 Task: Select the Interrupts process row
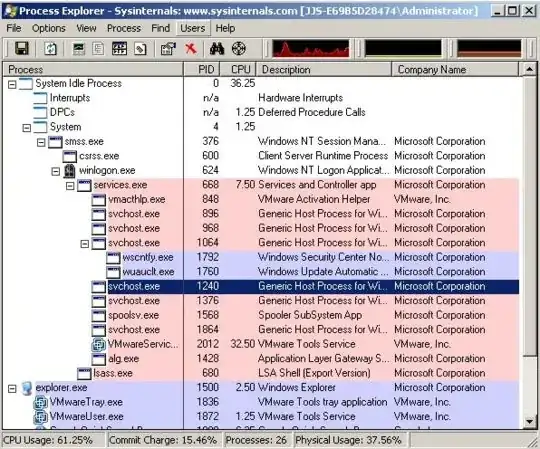pyautogui.click(x=261, y=98)
